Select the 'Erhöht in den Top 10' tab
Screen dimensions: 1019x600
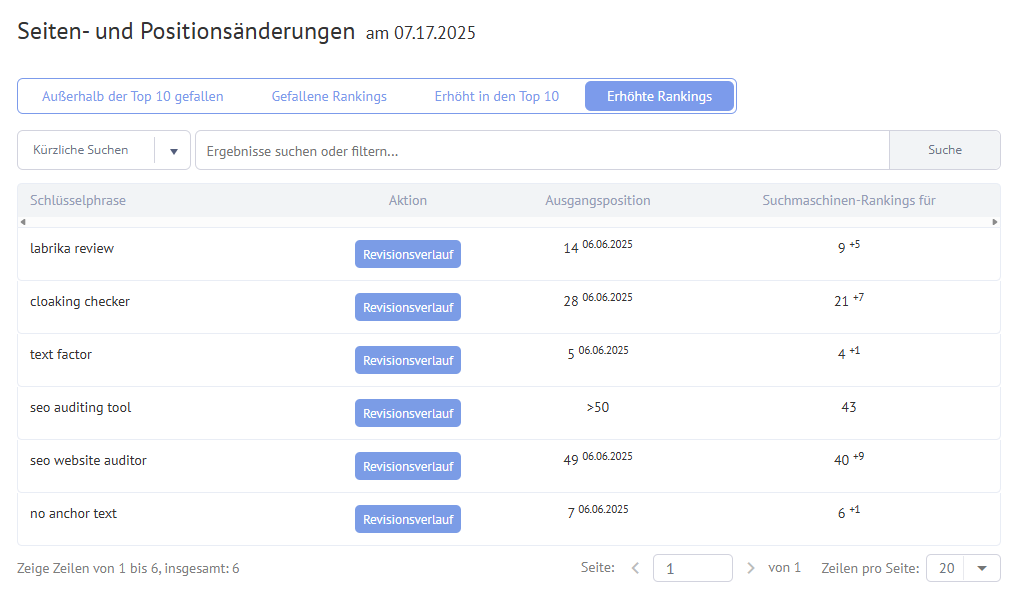[x=497, y=96]
